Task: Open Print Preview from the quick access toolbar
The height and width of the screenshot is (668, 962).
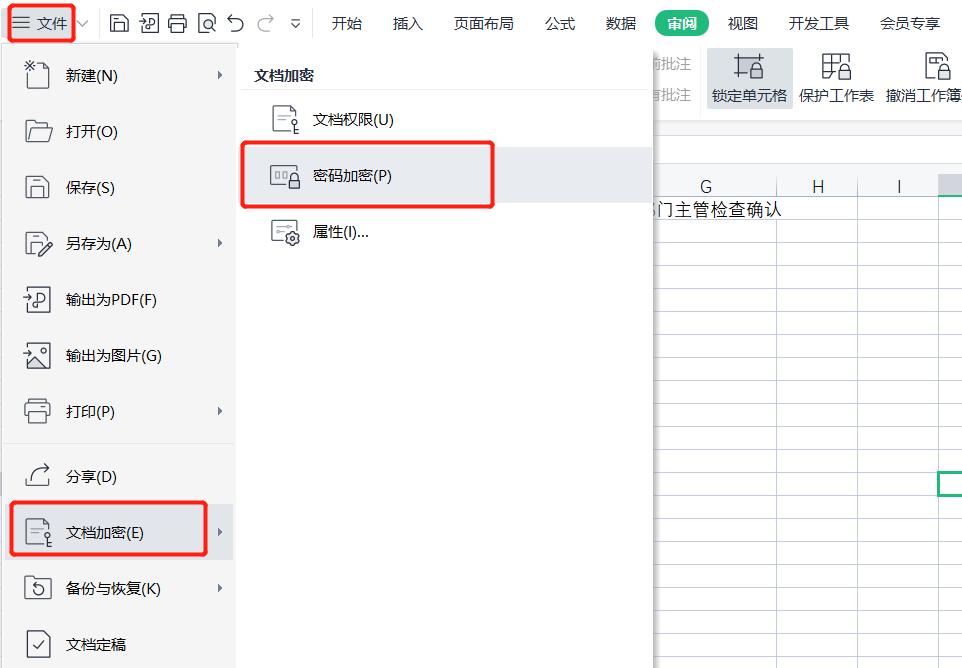Action: [x=206, y=21]
